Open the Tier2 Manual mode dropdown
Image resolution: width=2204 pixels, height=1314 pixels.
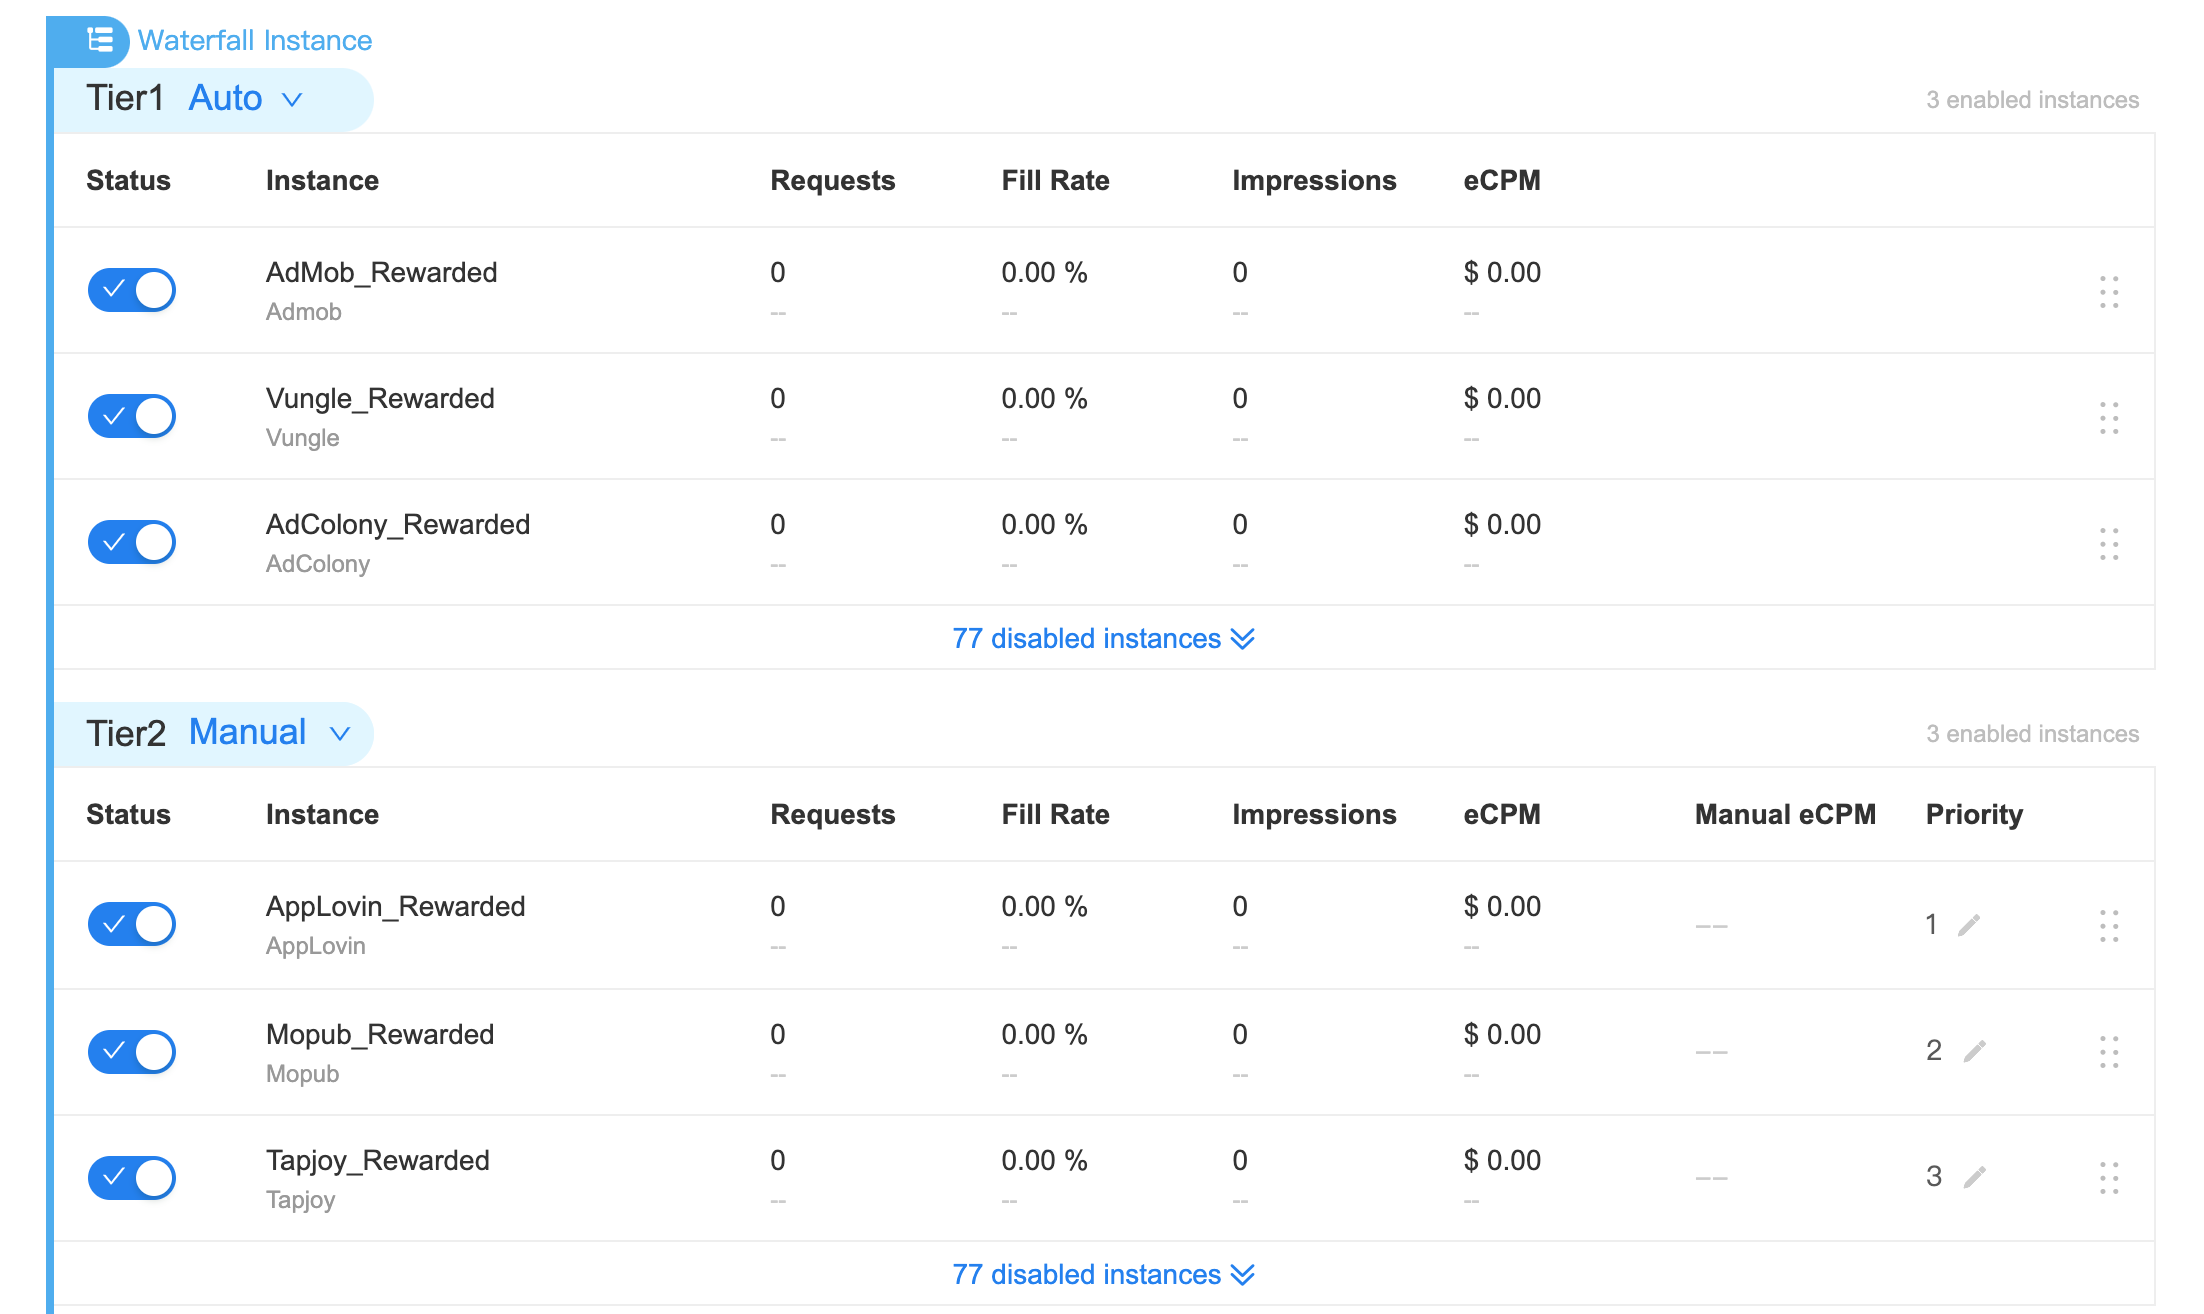(x=269, y=733)
